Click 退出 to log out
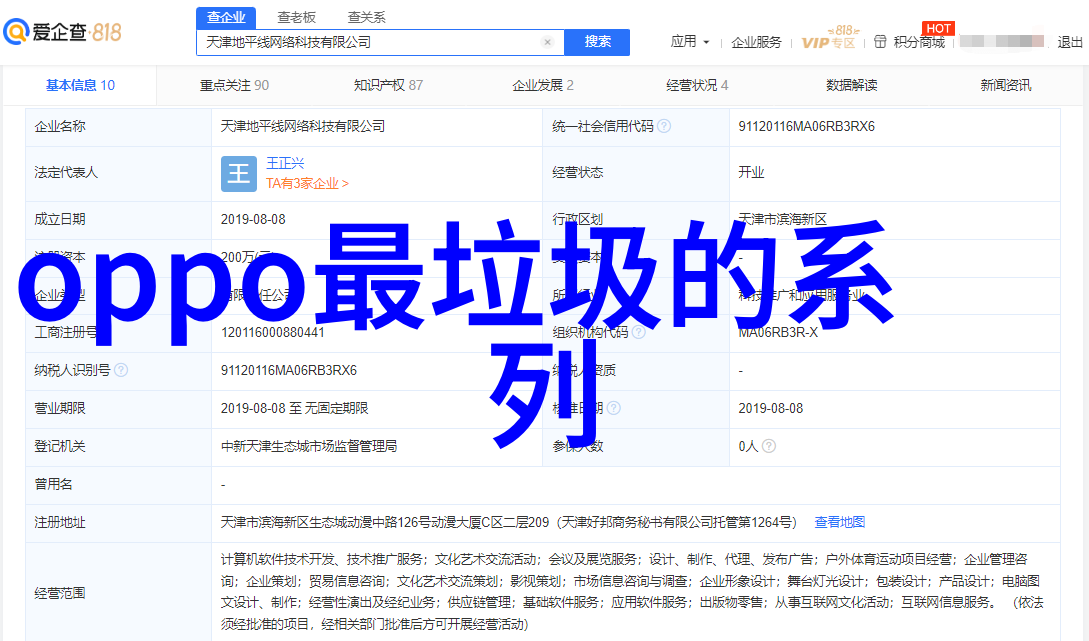This screenshot has height=641, width=1089. [x=1070, y=42]
